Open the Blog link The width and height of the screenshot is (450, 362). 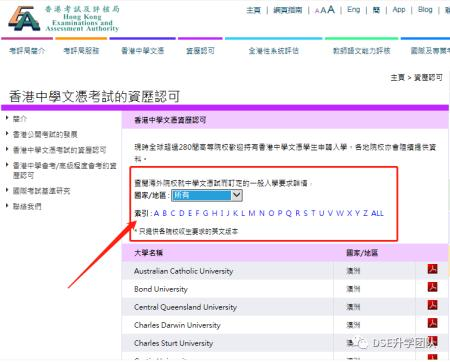click(x=425, y=10)
